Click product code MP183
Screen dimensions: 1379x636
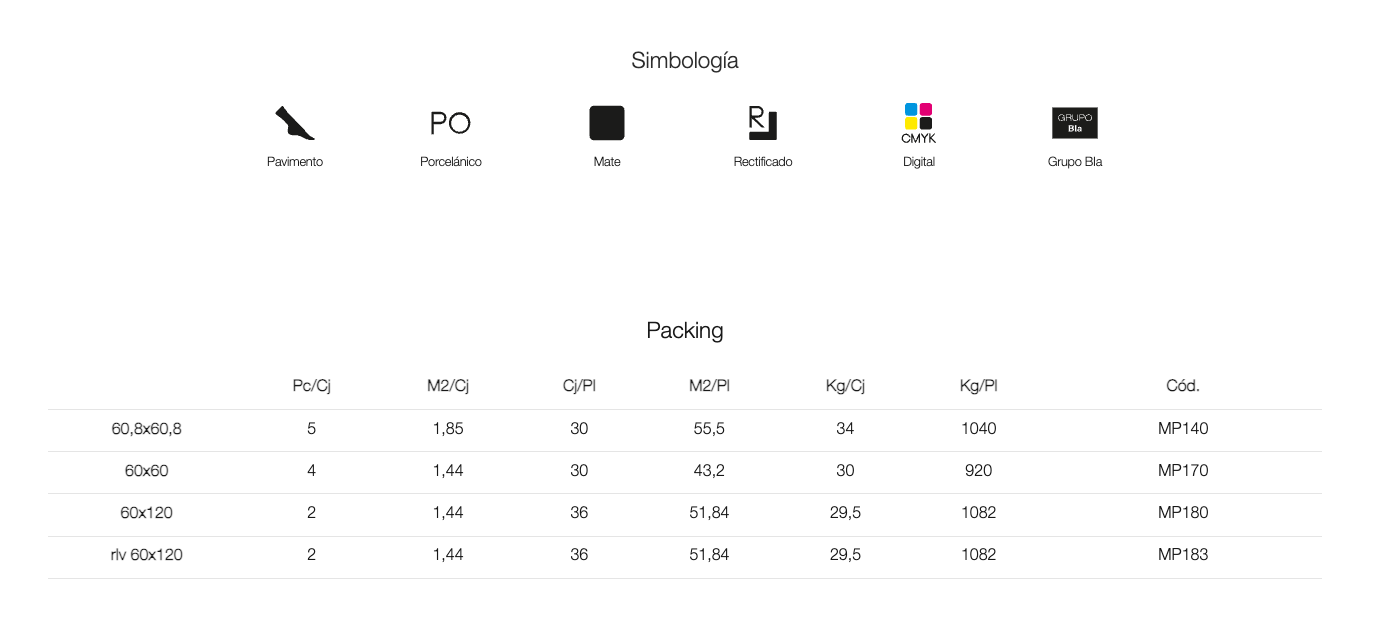tap(1183, 555)
